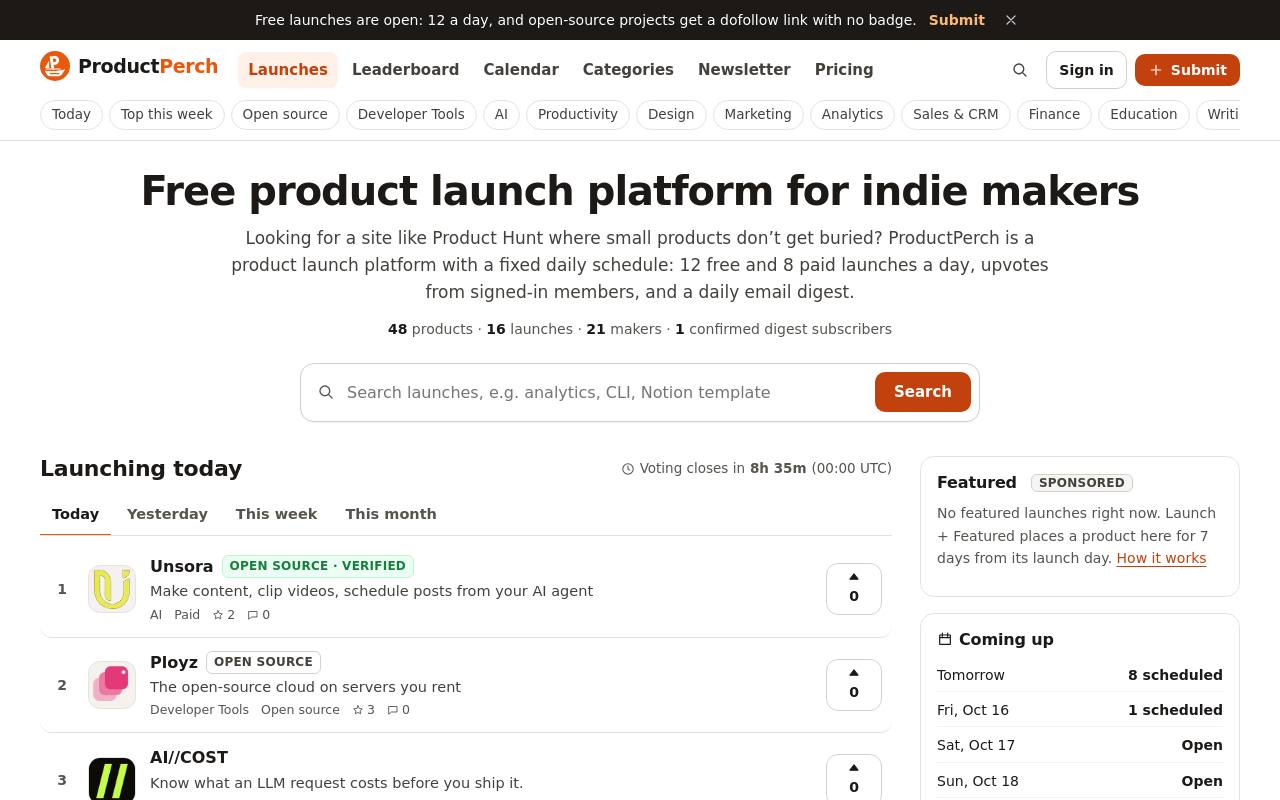Switch to the Yesterday tab
The width and height of the screenshot is (1280, 800).
click(x=167, y=514)
